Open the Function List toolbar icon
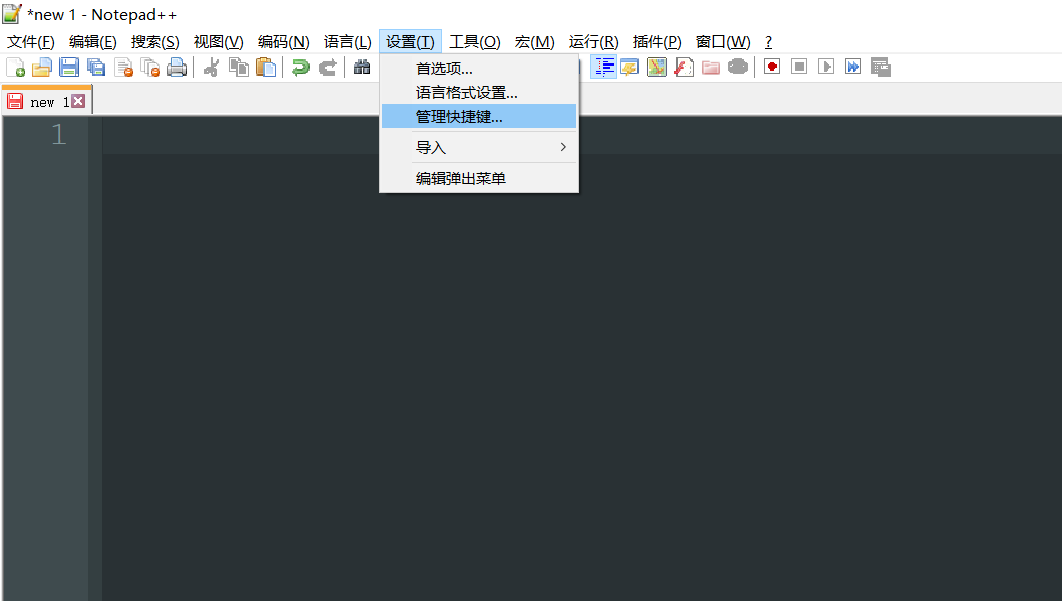This screenshot has height=601, width=1062. tap(684, 67)
